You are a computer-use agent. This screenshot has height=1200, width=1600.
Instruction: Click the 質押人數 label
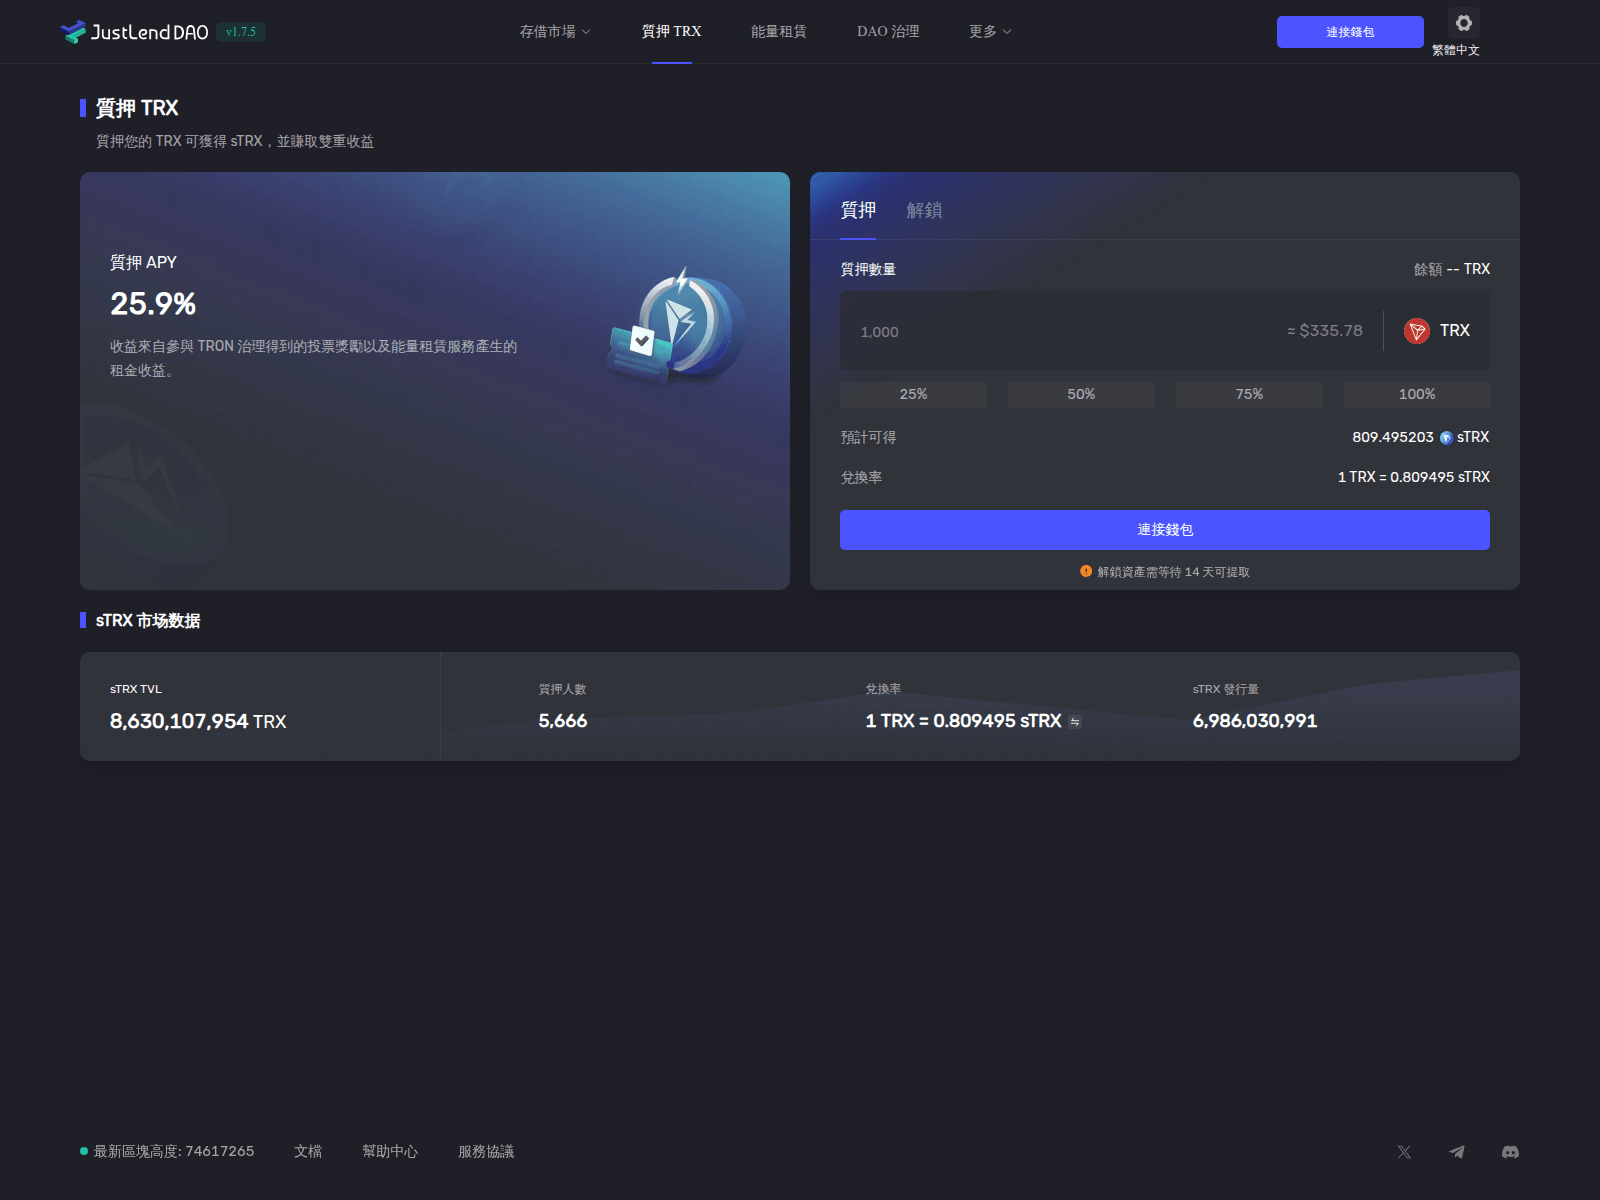(562, 689)
